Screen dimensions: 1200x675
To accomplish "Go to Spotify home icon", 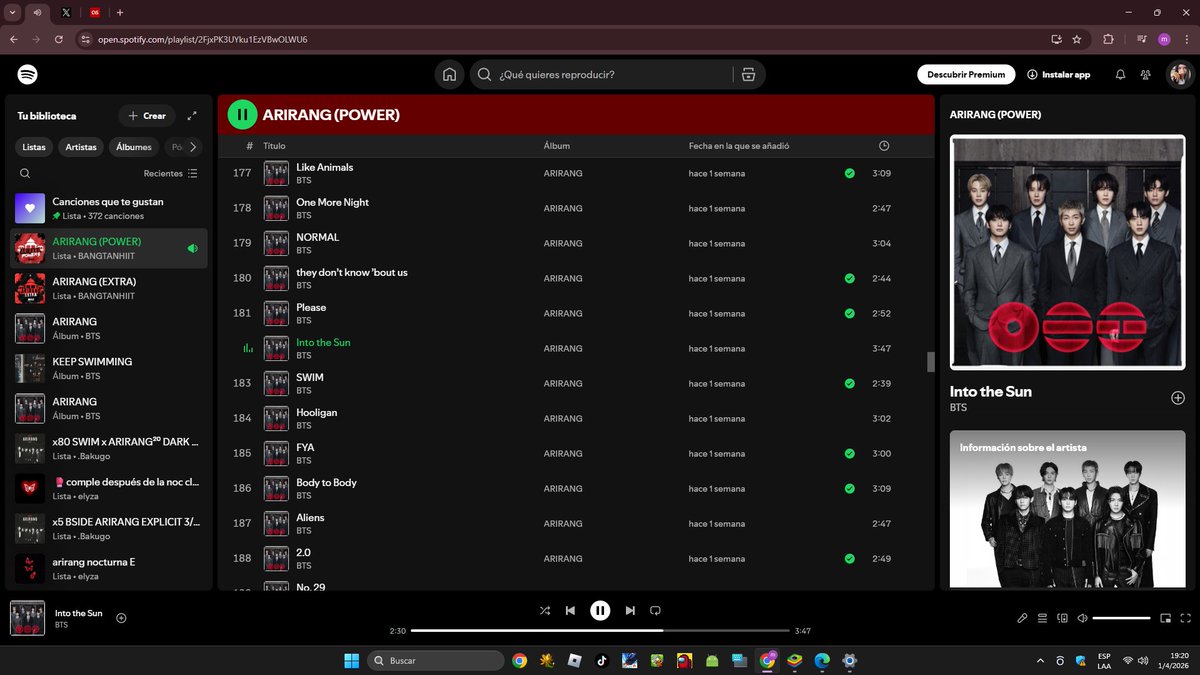I will 450,75.
